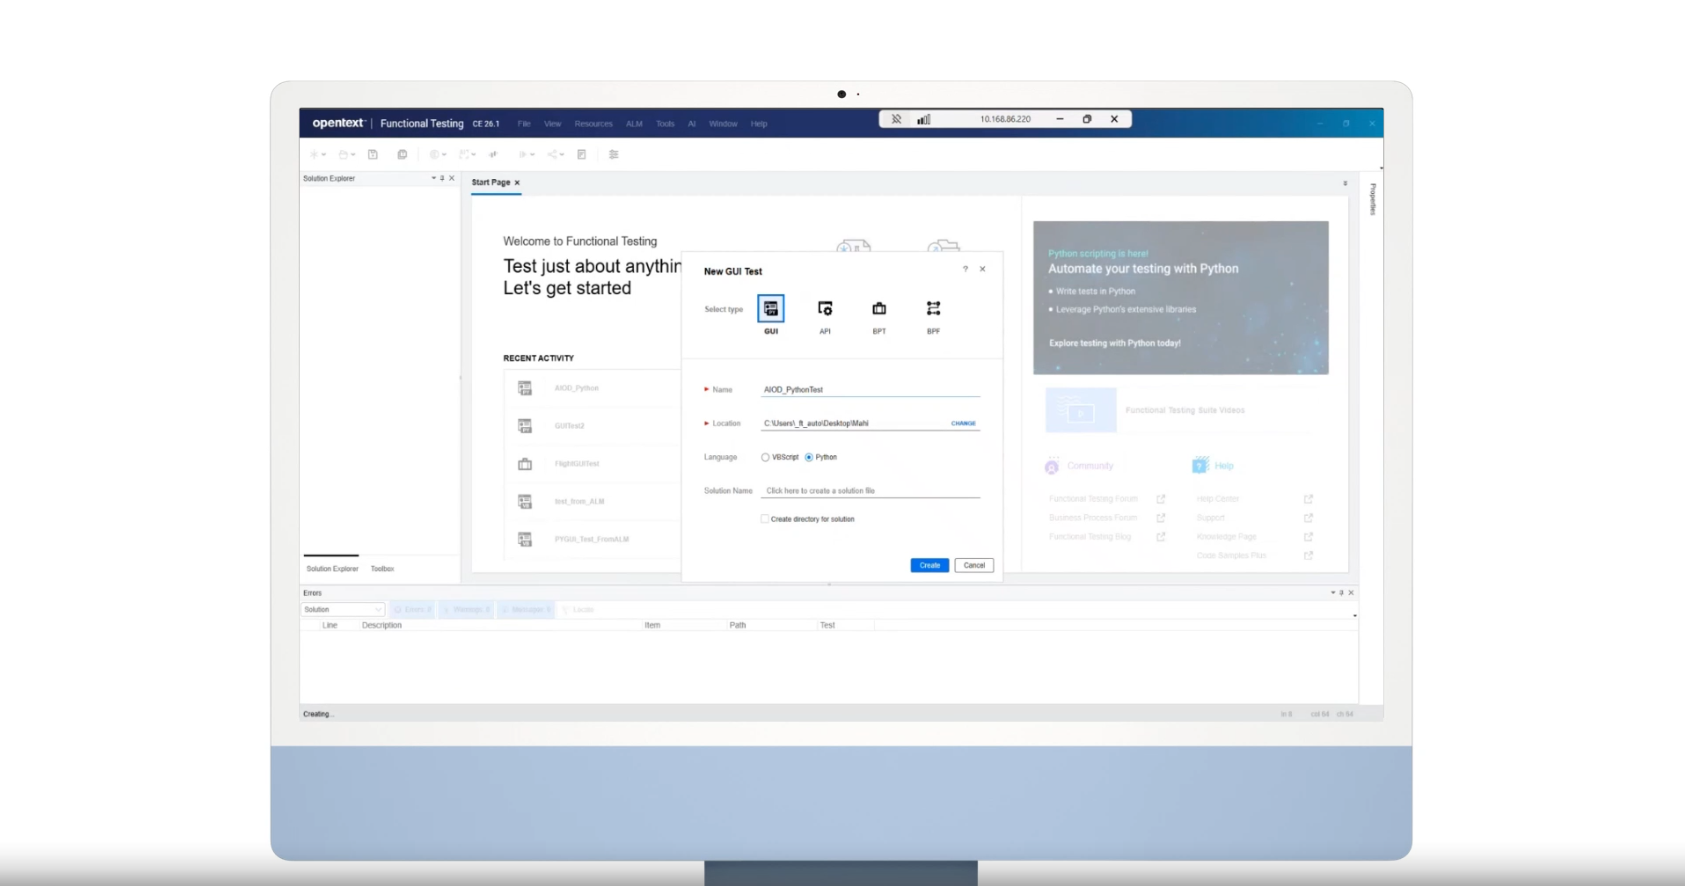Click the CHANGE location link
The image size is (1685, 886).
coord(962,423)
